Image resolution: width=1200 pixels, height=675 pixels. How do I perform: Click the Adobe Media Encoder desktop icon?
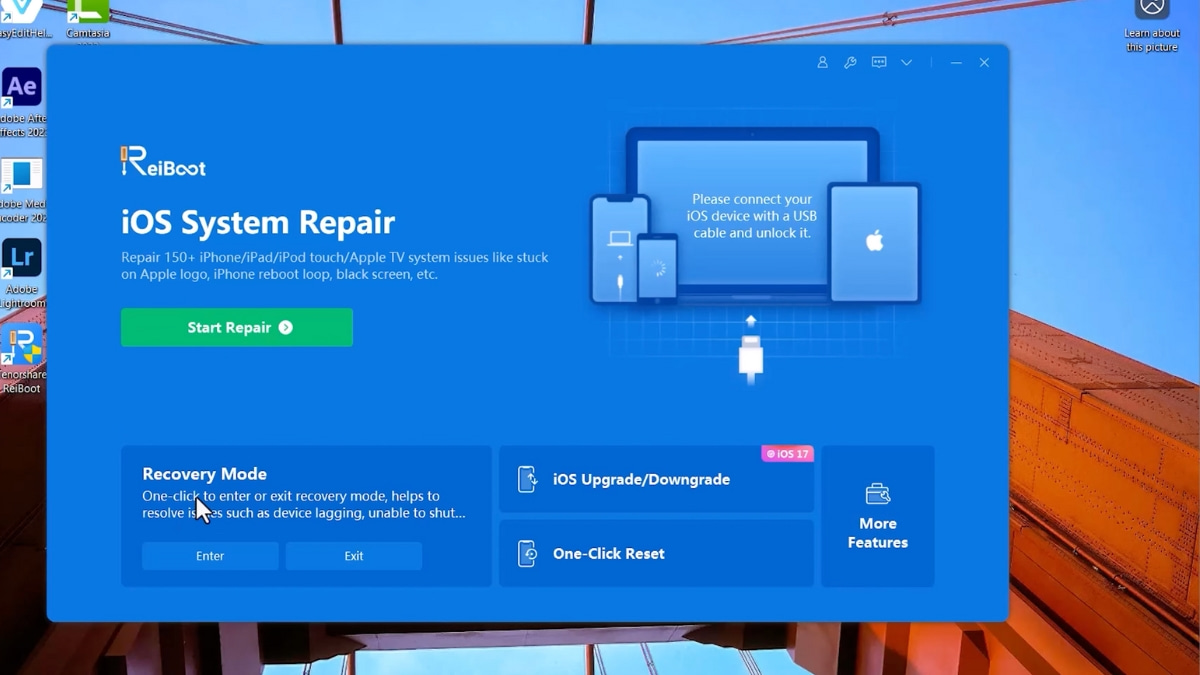21,191
